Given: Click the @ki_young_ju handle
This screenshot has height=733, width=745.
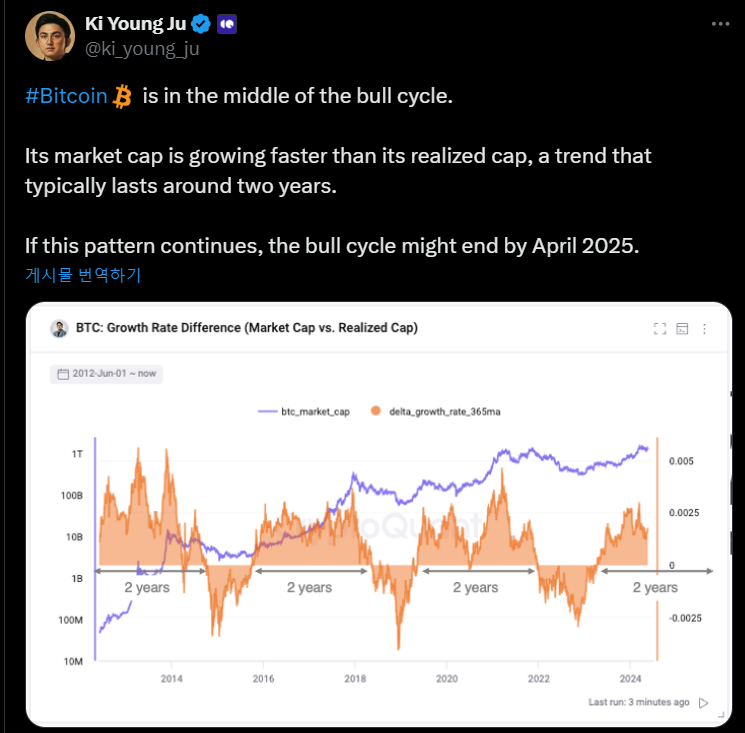Looking at the screenshot, I should 142,48.
